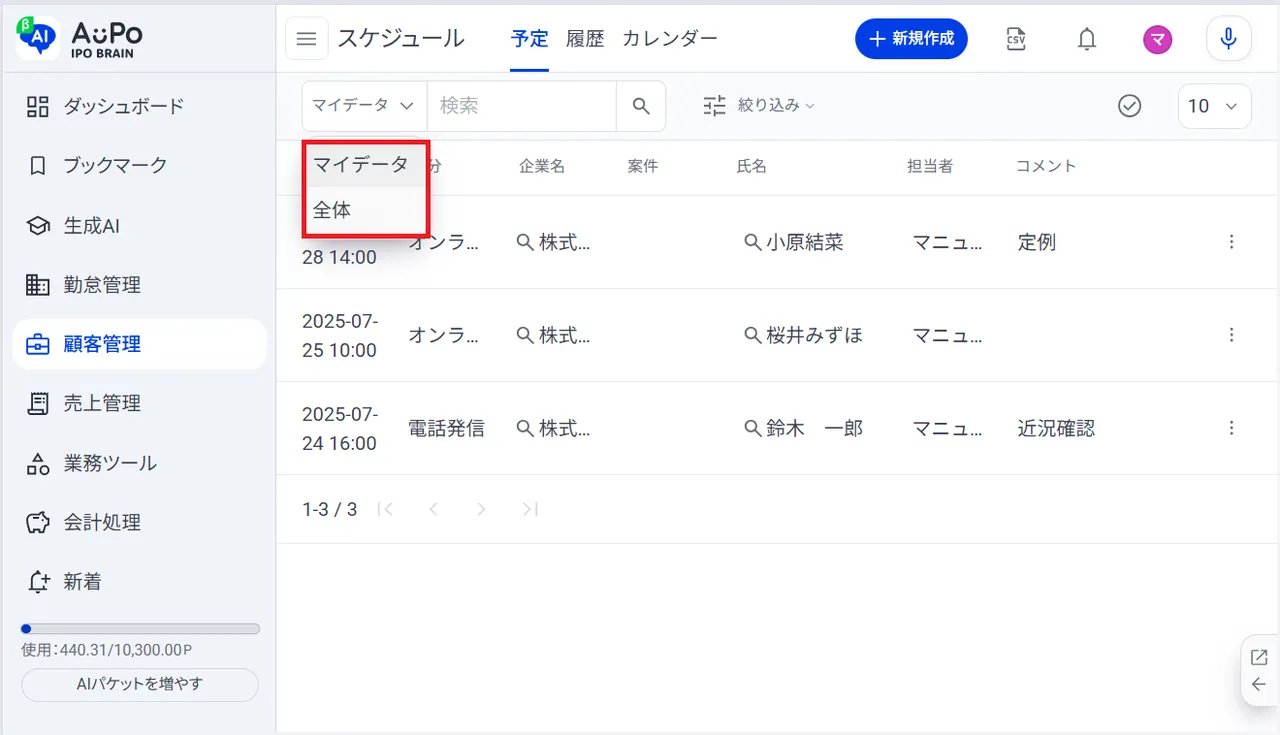Image resolution: width=1280 pixels, height=735 pixels.
Task: Click the 電話発信 category cell
Action: pyautogui.click(x=446, y=428)
